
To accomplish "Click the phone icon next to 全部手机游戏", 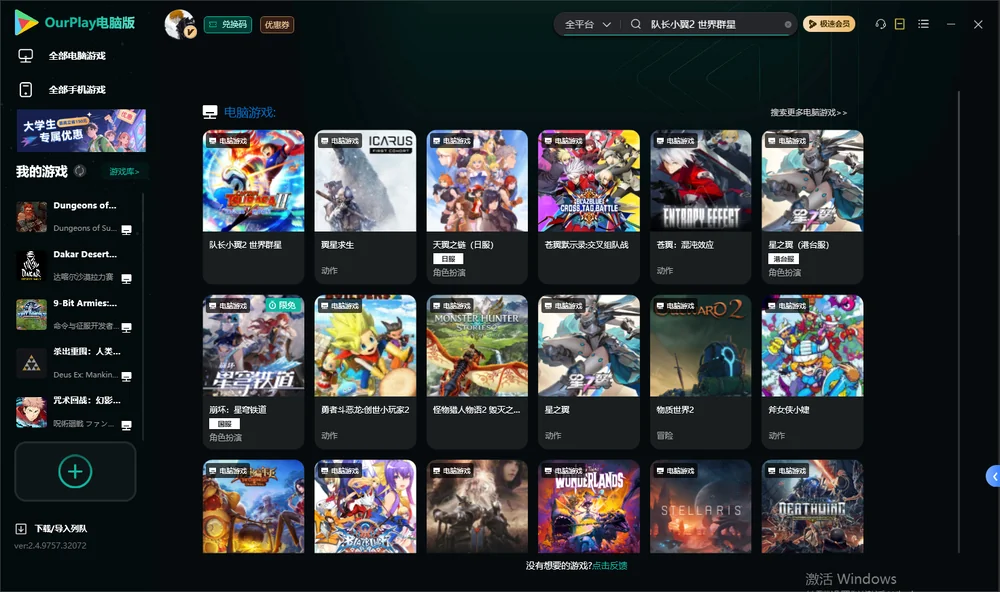I will click(26, 89).
